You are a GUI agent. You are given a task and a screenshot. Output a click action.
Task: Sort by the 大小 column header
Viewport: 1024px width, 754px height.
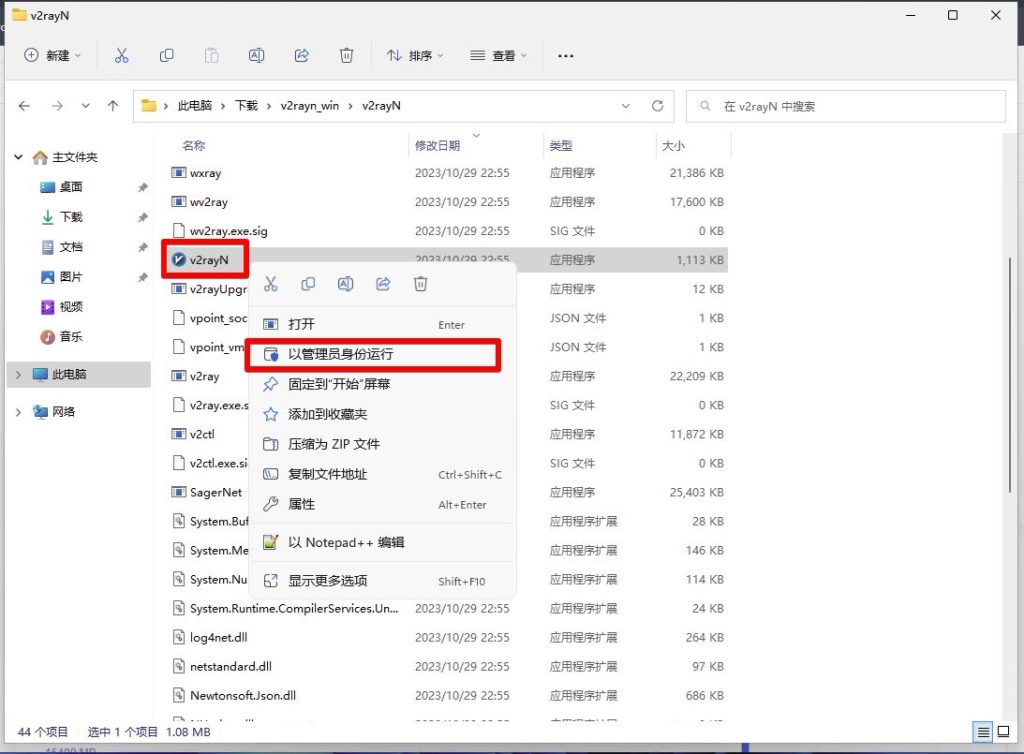coord(673,146)
